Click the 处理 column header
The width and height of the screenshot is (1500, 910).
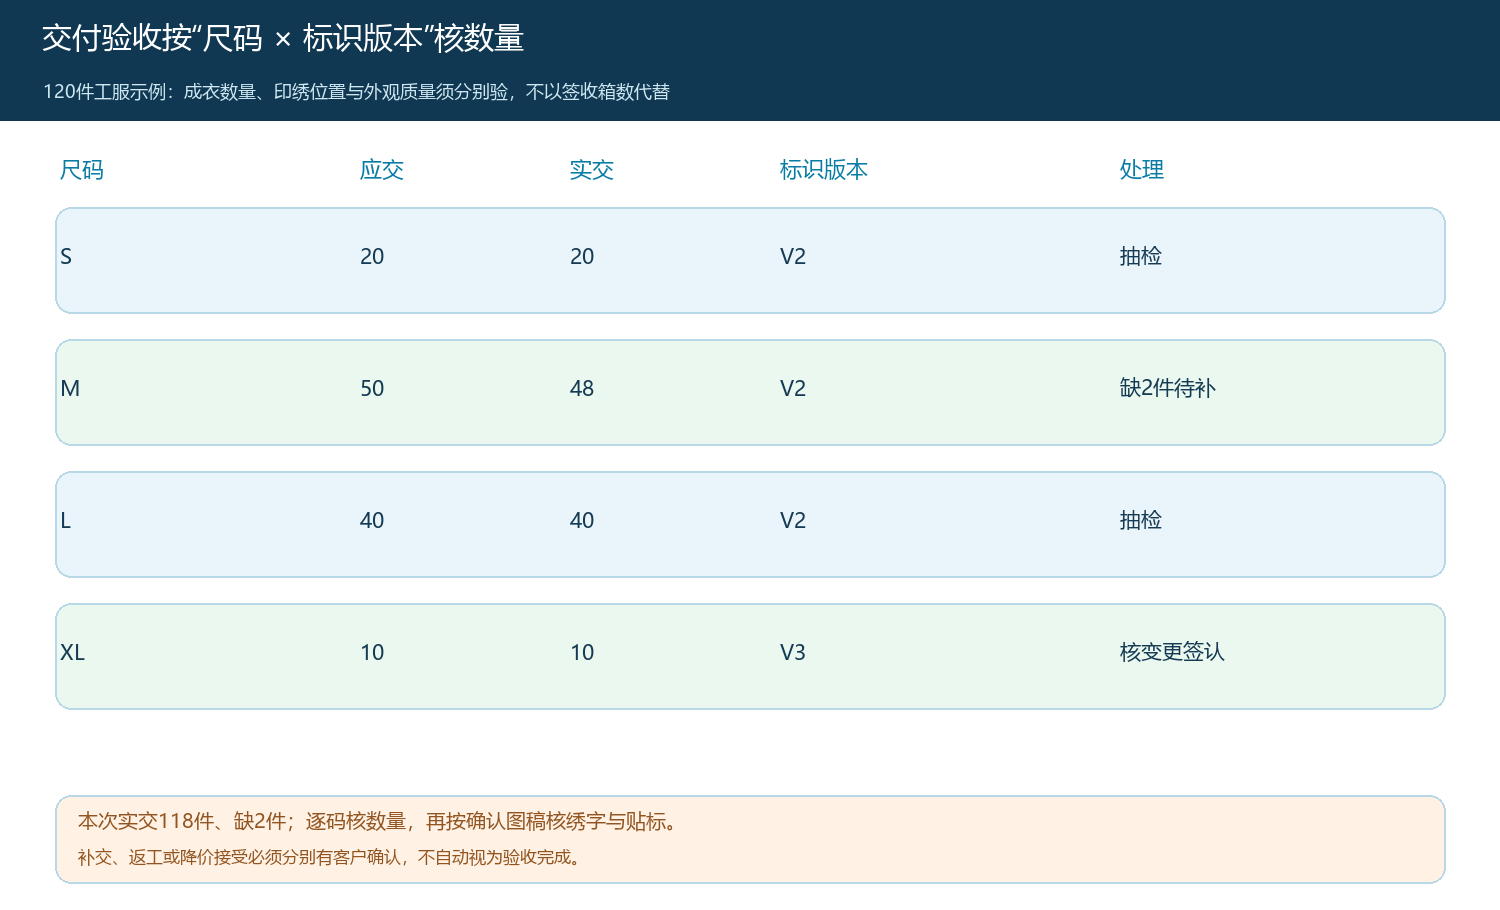(1142, 170)
